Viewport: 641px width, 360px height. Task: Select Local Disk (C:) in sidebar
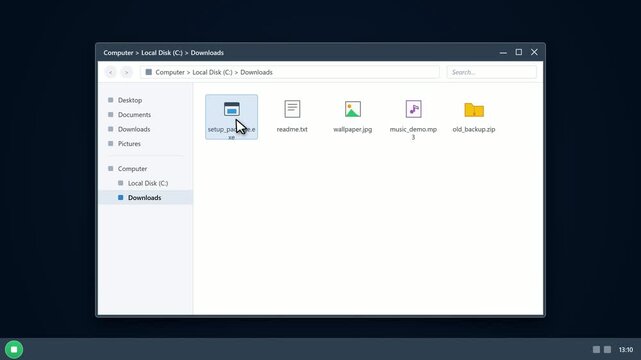[146, 183]
